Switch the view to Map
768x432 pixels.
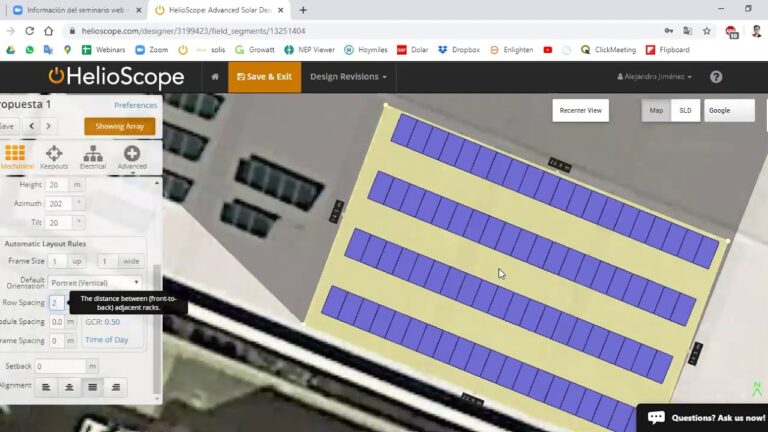[656, 111]
